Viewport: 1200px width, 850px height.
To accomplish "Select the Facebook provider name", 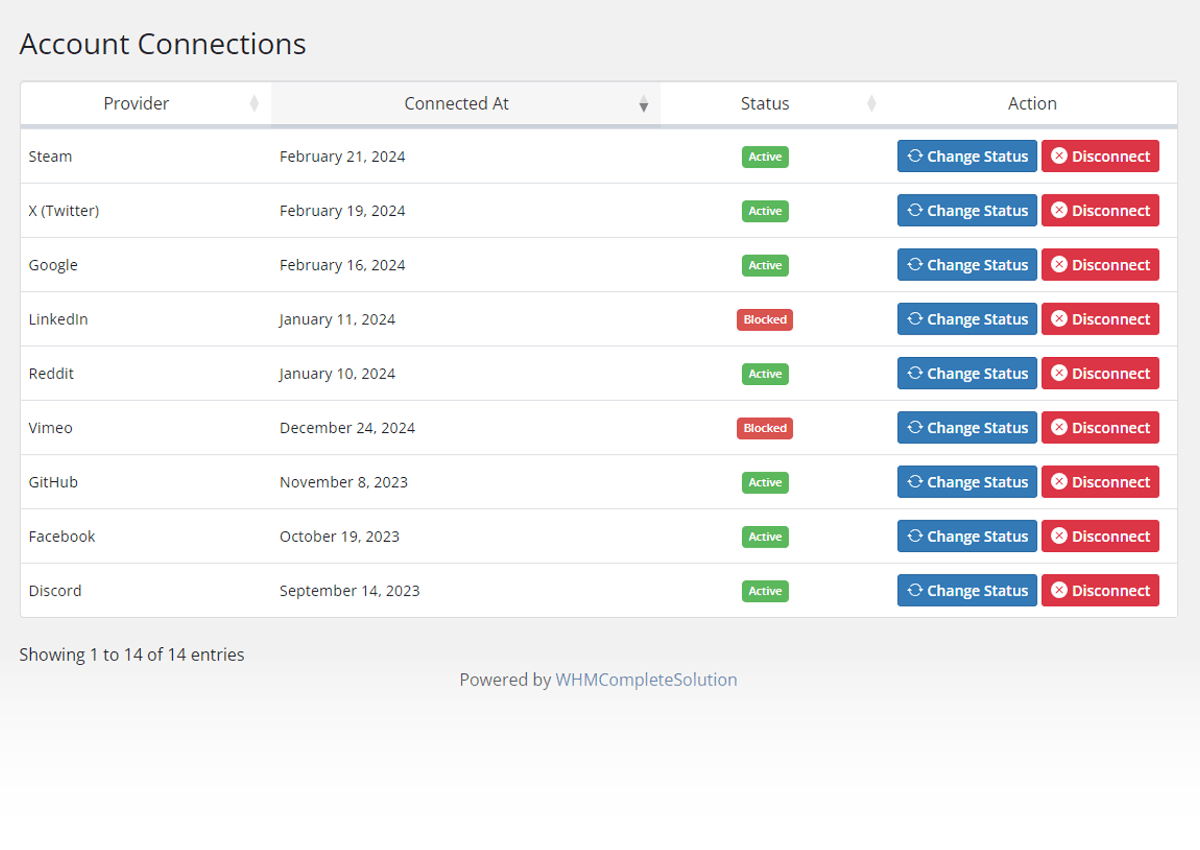I will pyautogui.click(x=62, y=536).
